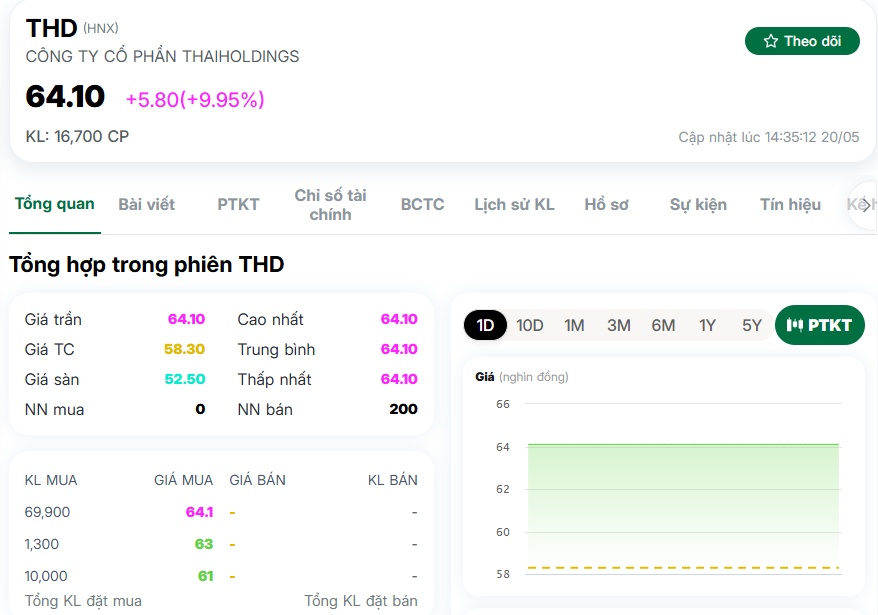Click the buy price 63
This screenshot has width=878, height=615.
[204, 544]
